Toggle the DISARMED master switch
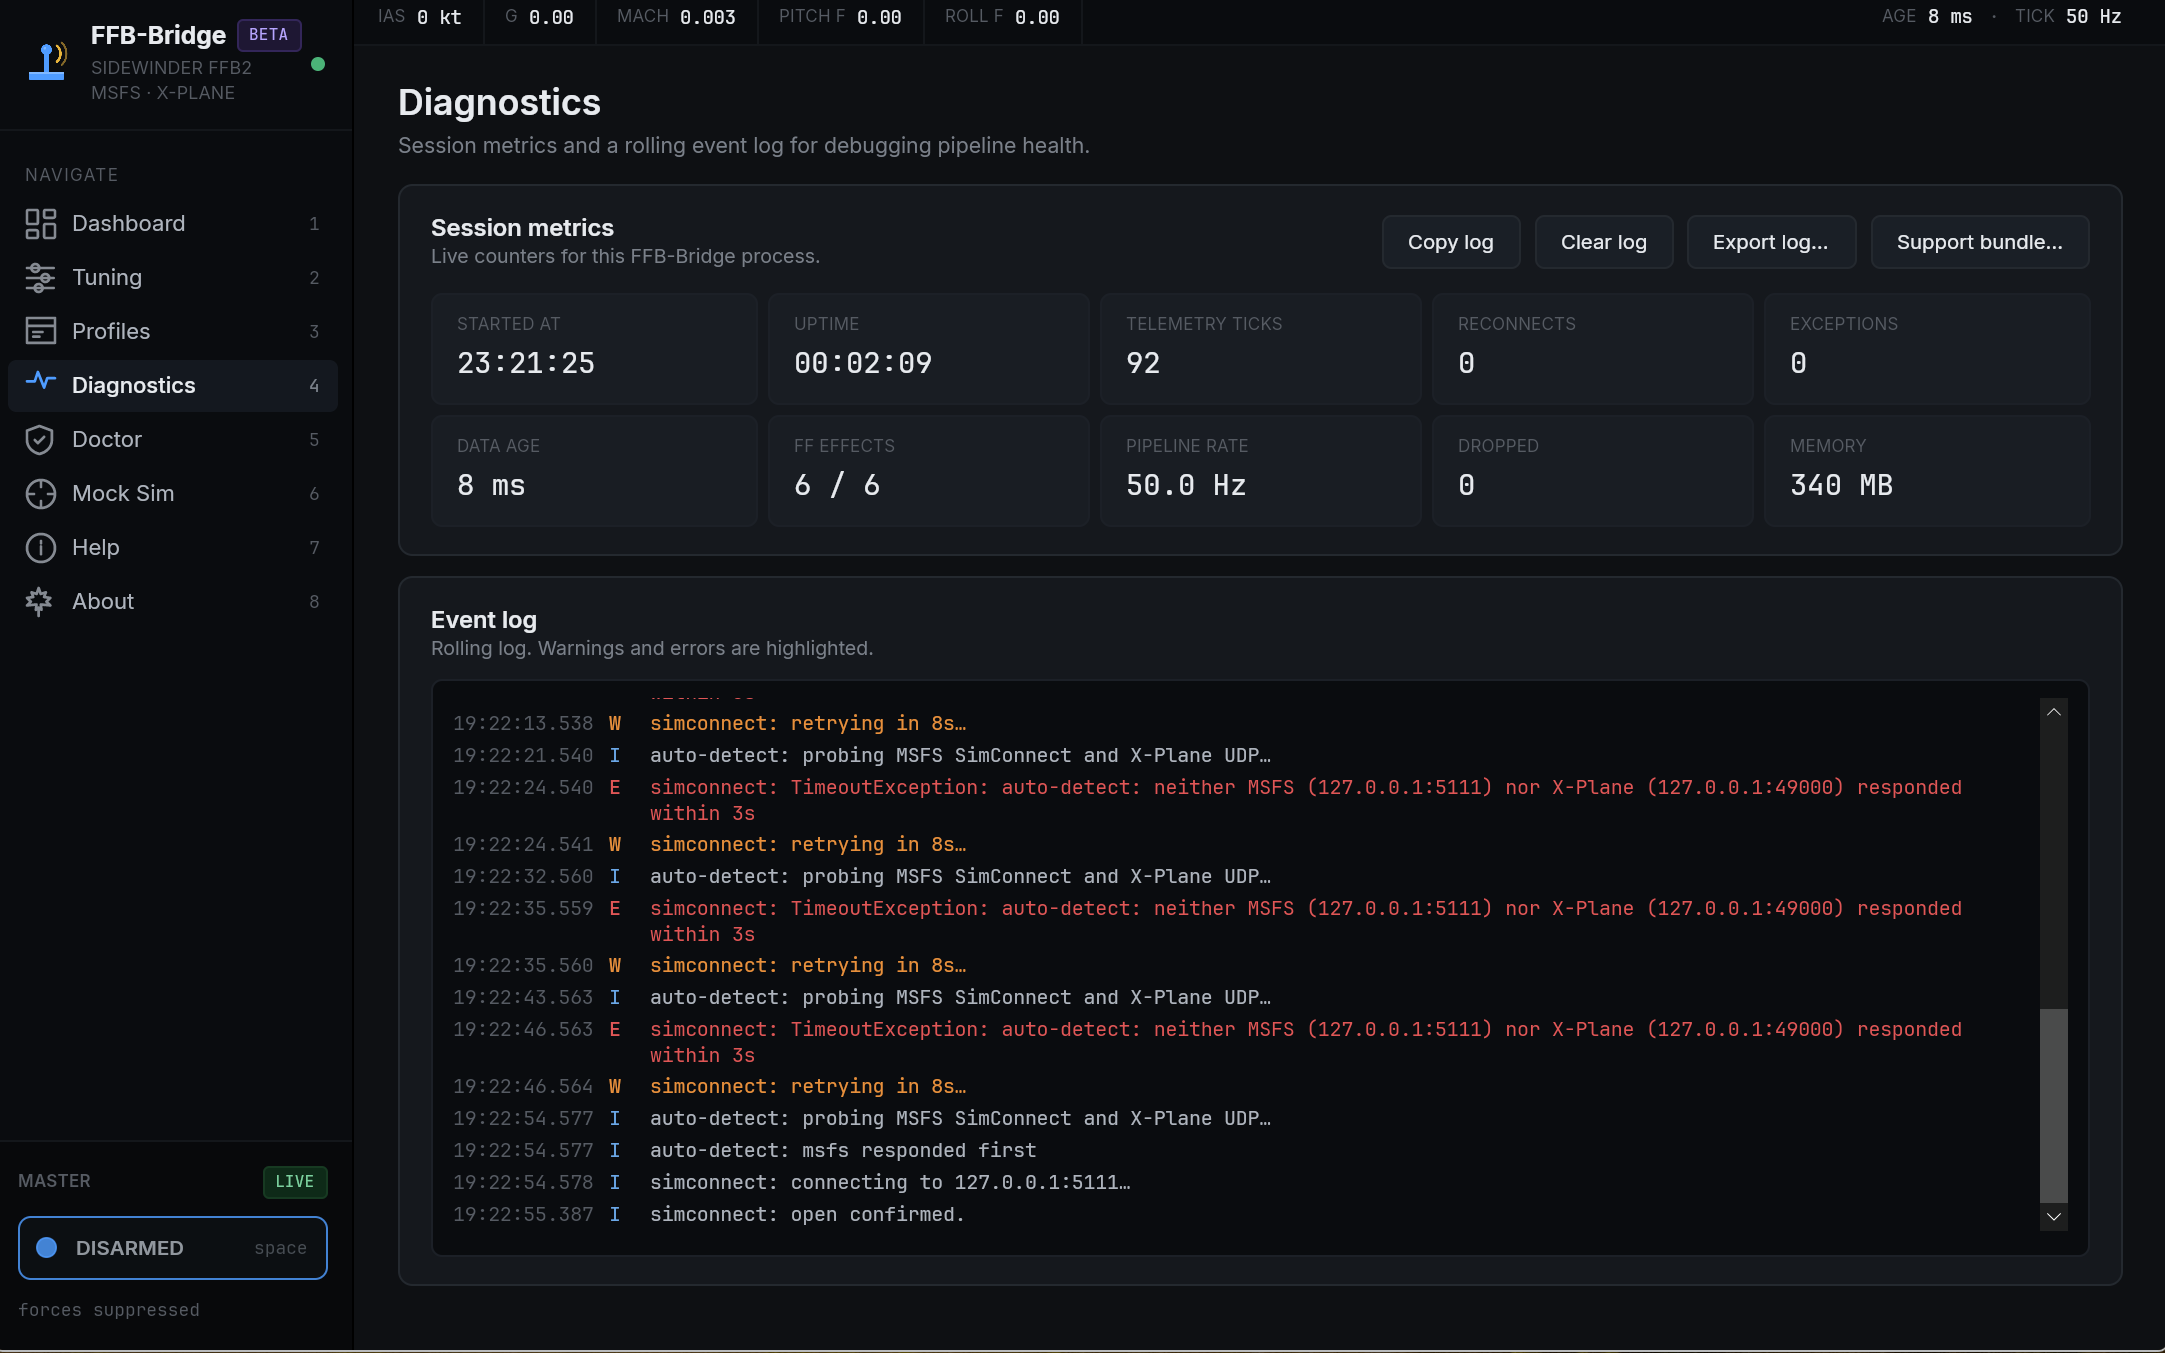 (x=172, y=1248)
